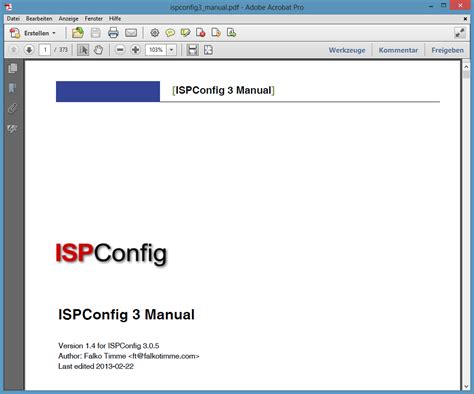Show attachments paperclip panel

click(13, 108)
